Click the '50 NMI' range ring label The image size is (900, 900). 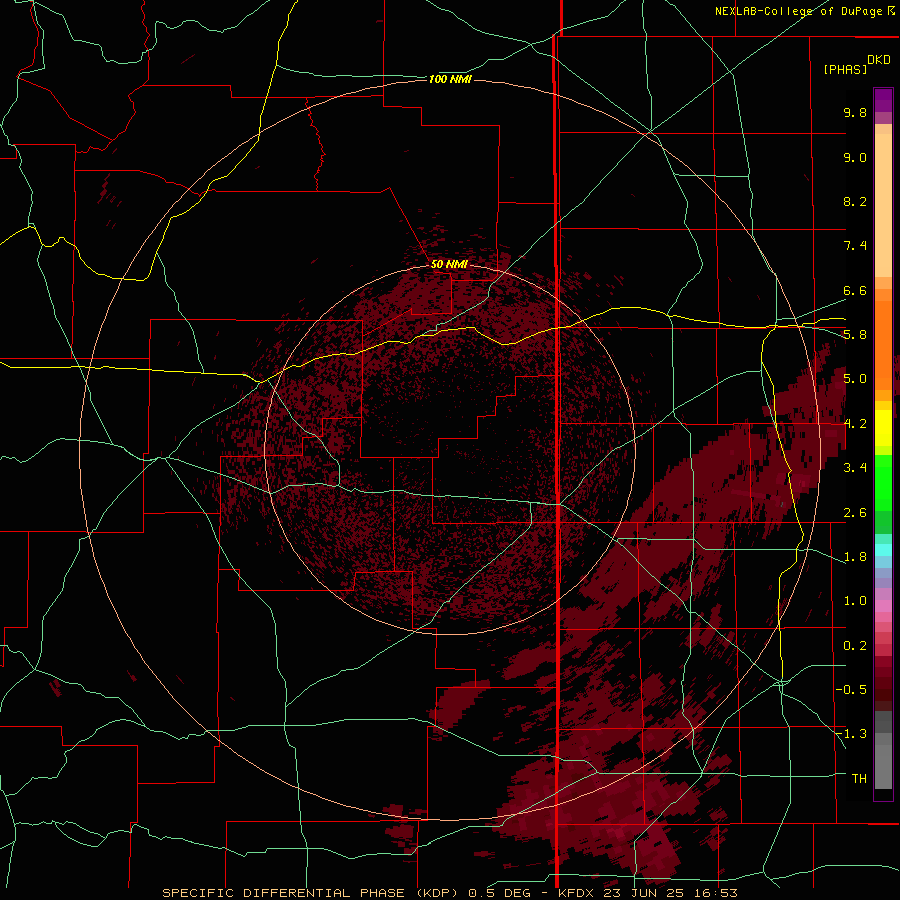[449, 264]
